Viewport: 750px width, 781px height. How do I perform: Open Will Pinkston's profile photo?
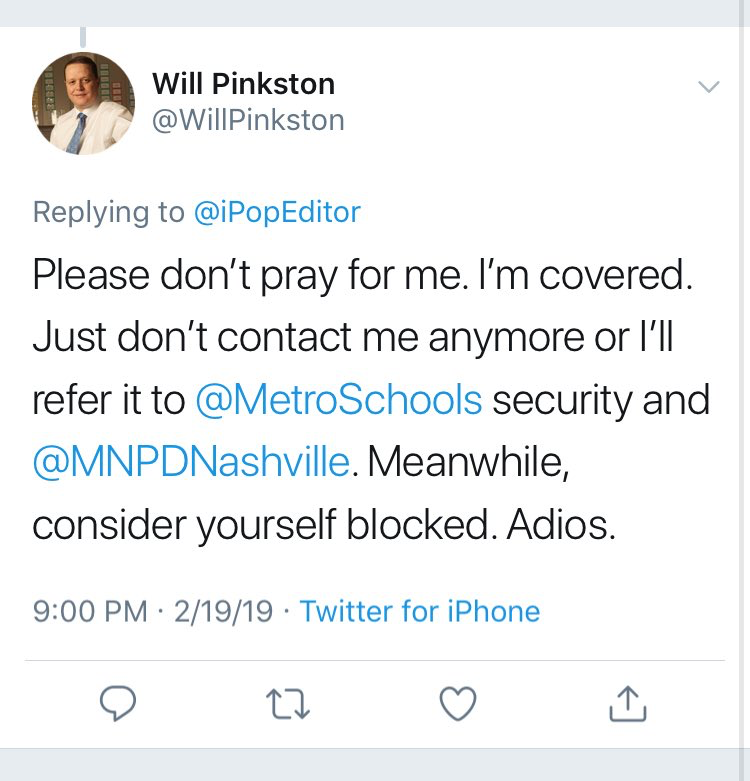pyautogui.click(x=84, y=103)
